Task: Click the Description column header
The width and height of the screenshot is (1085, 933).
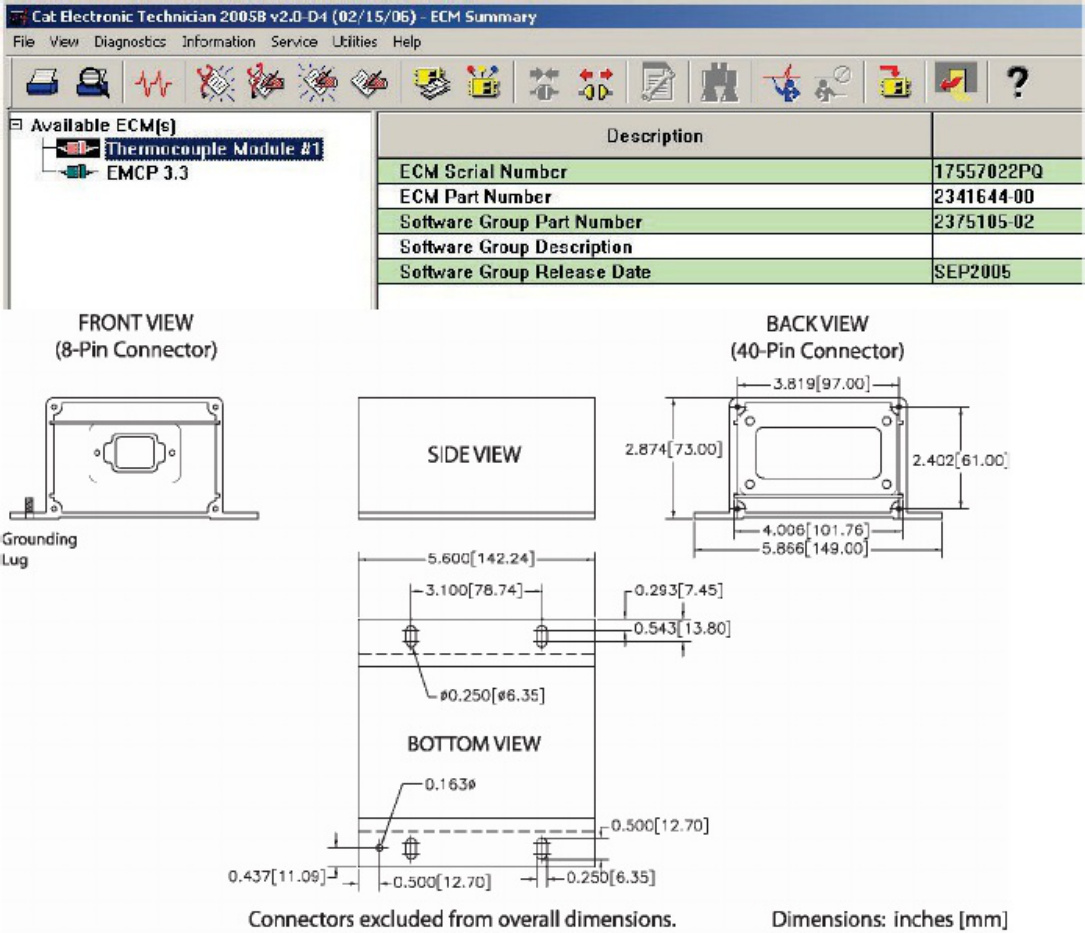Action: point(655,136)
